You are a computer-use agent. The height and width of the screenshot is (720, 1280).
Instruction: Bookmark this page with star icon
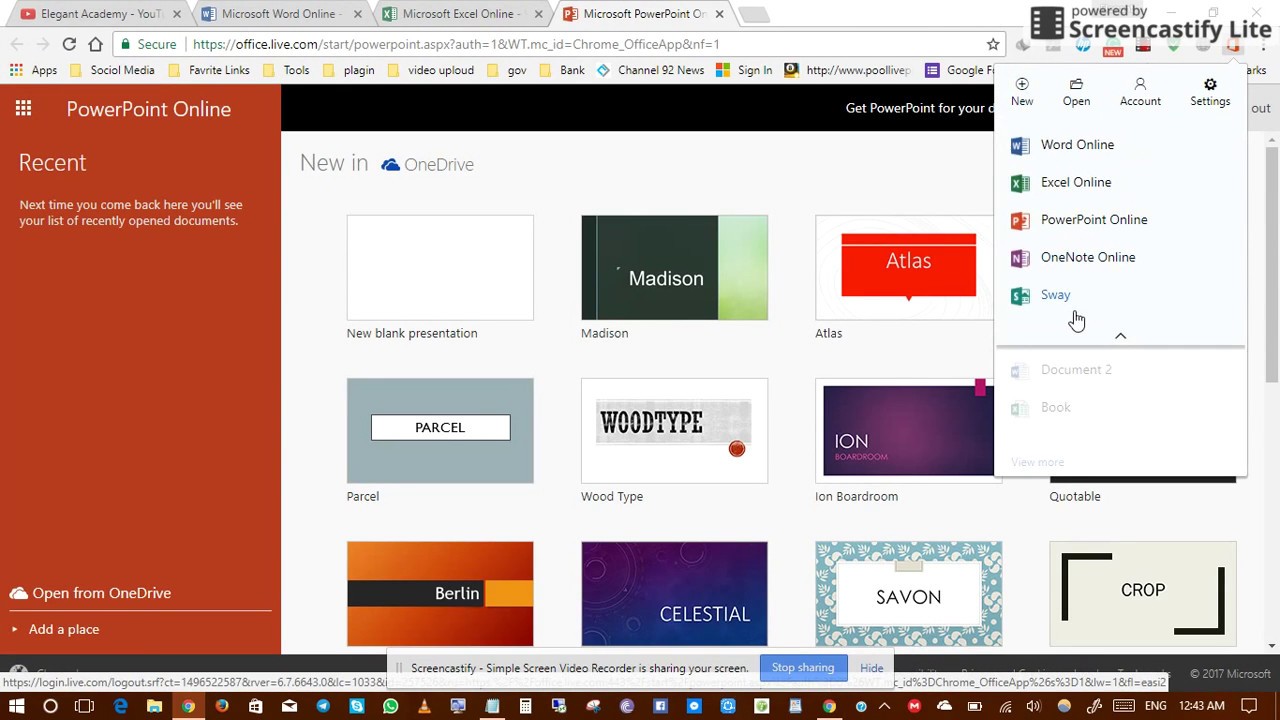[993, 44]
